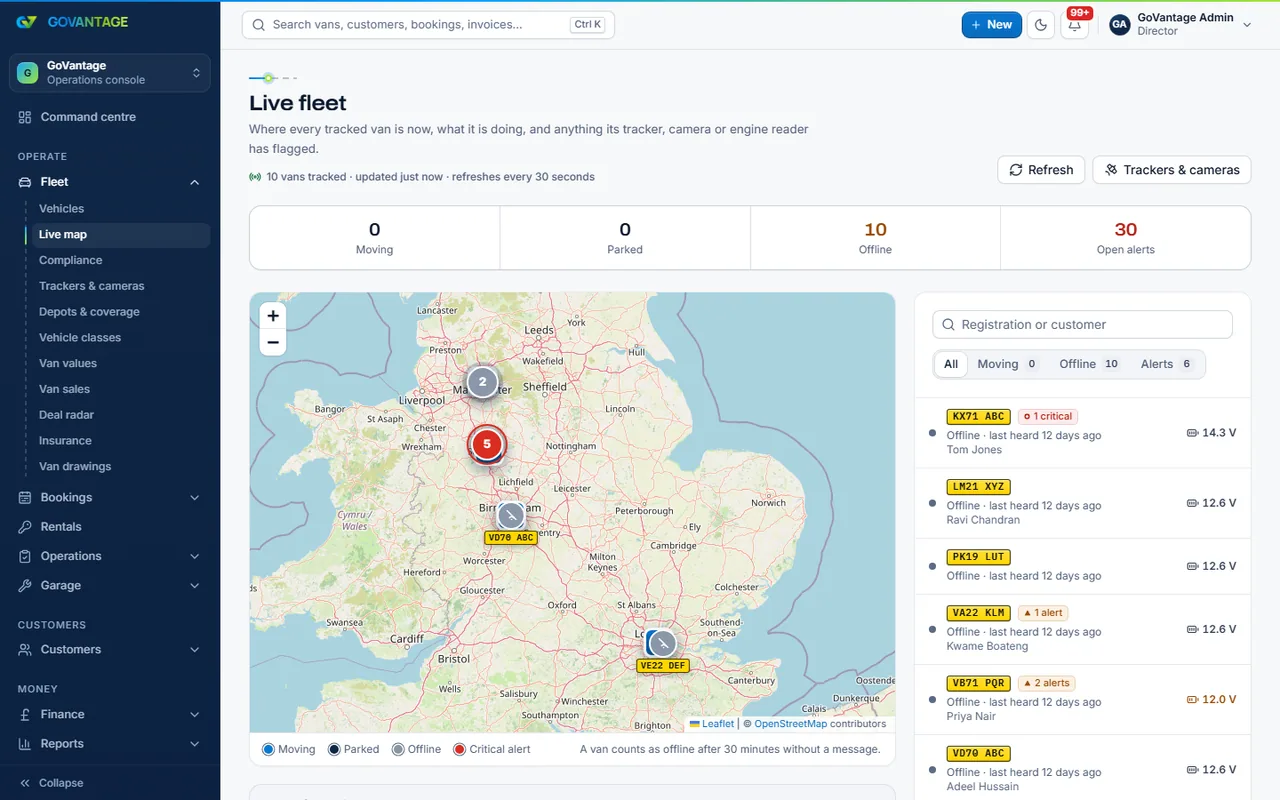Click the Reports chart icon
The width and height of the screenshot is (1280, 800).
[25, 744]
